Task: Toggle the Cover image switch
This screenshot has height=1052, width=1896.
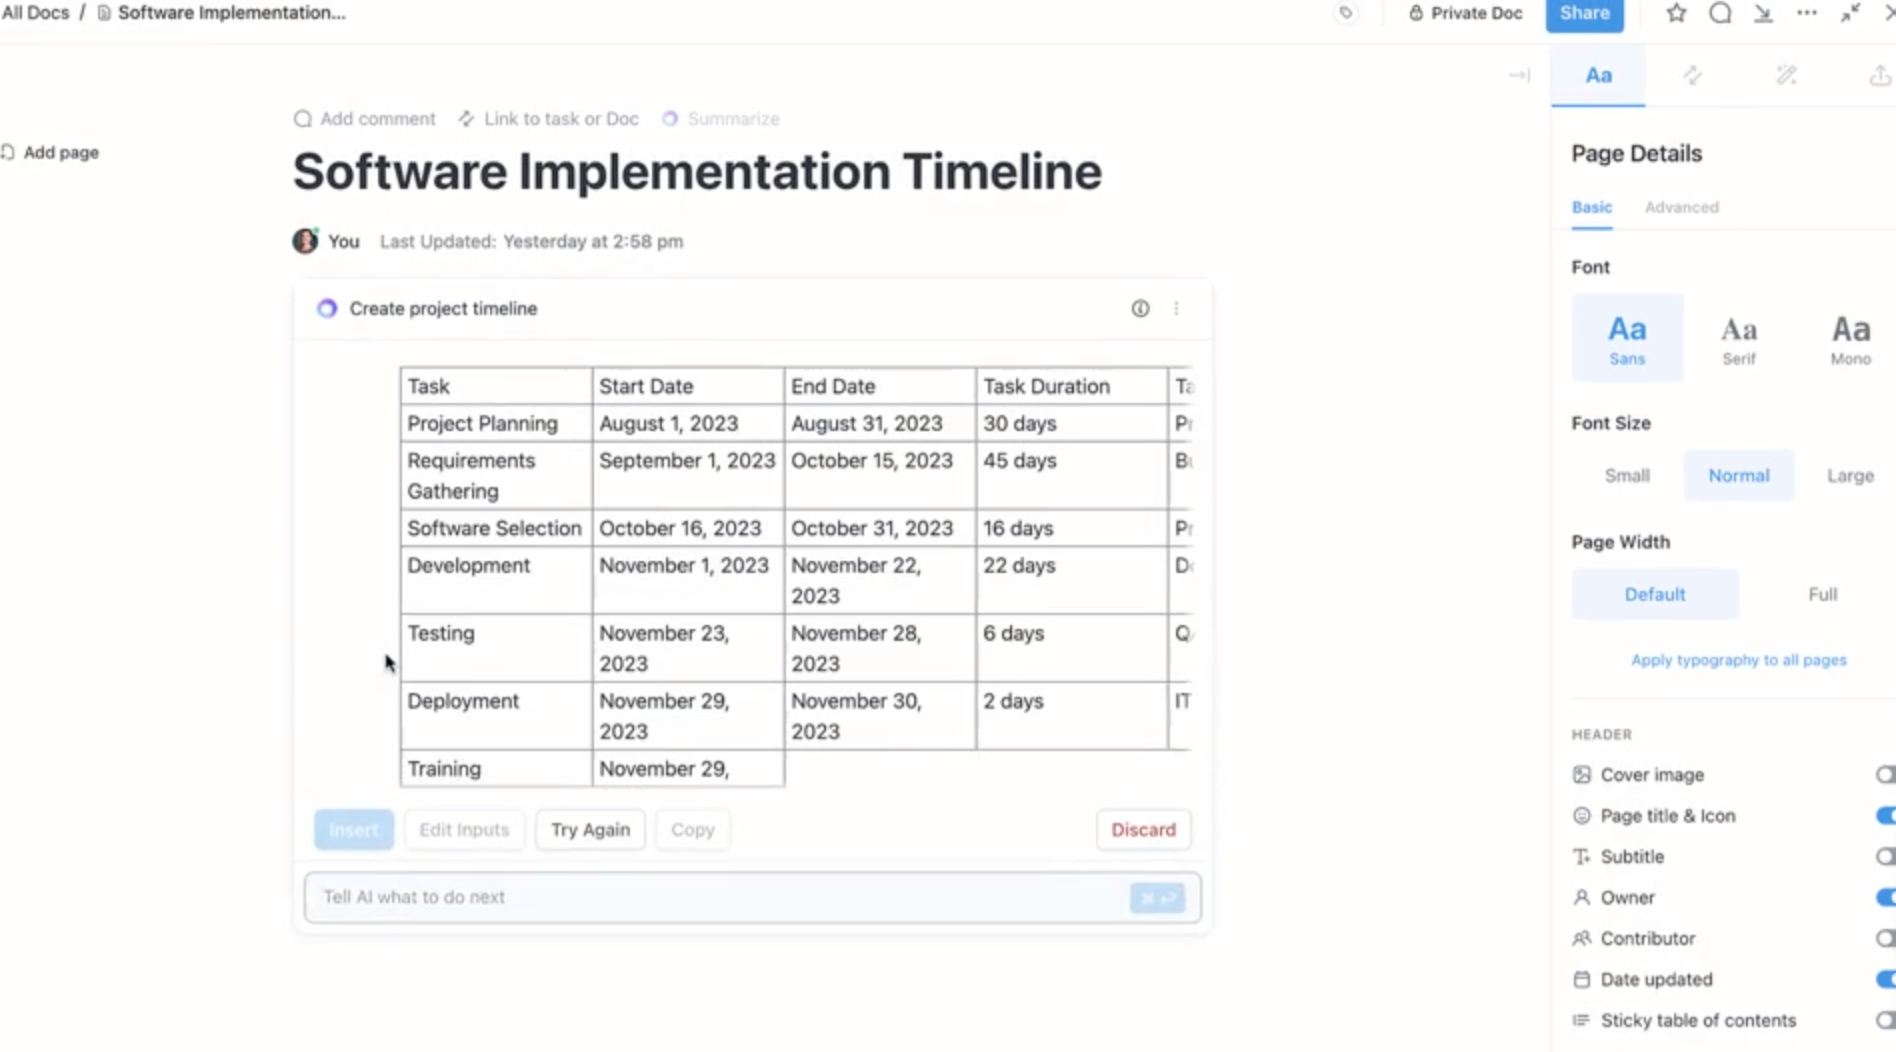Action: pyautogui.click(x=1885, y=775)
